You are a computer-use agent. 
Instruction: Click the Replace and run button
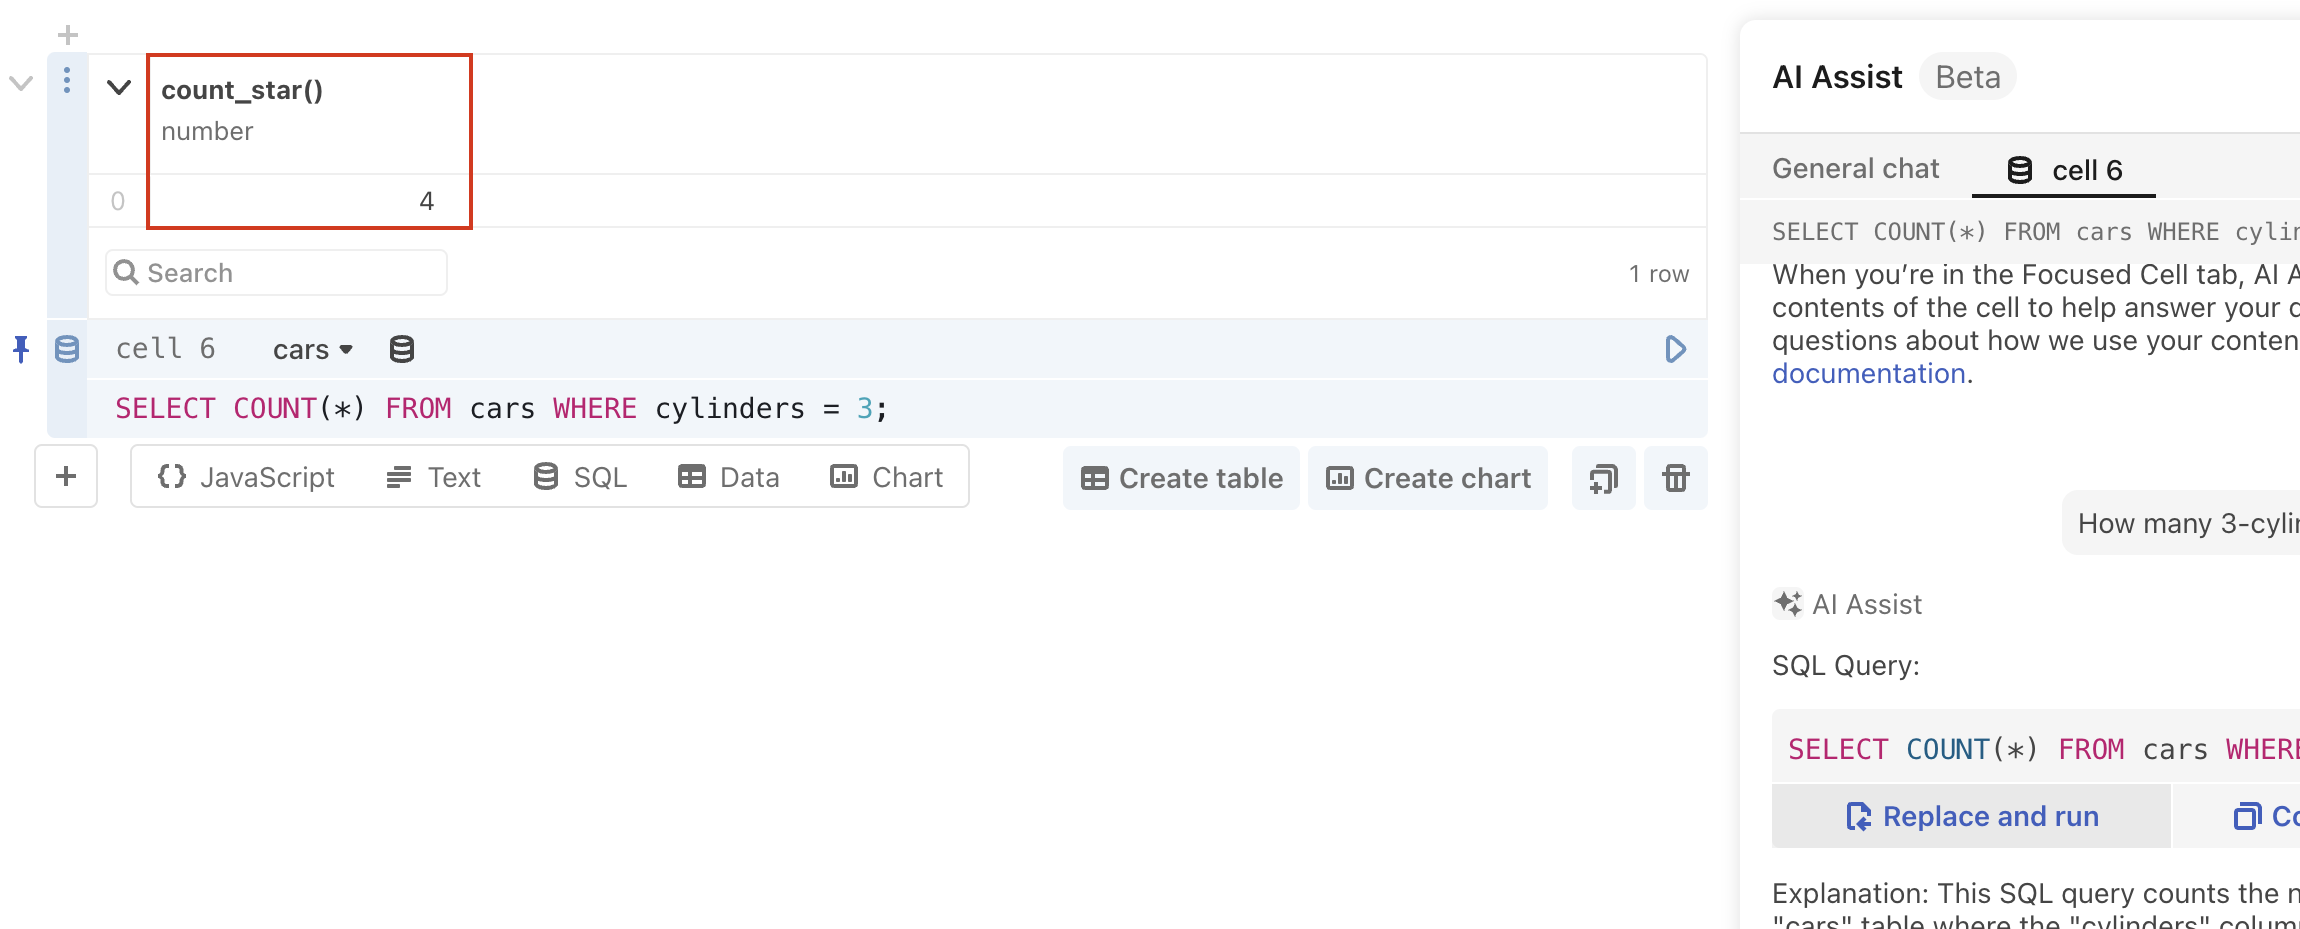(1970, 816)
